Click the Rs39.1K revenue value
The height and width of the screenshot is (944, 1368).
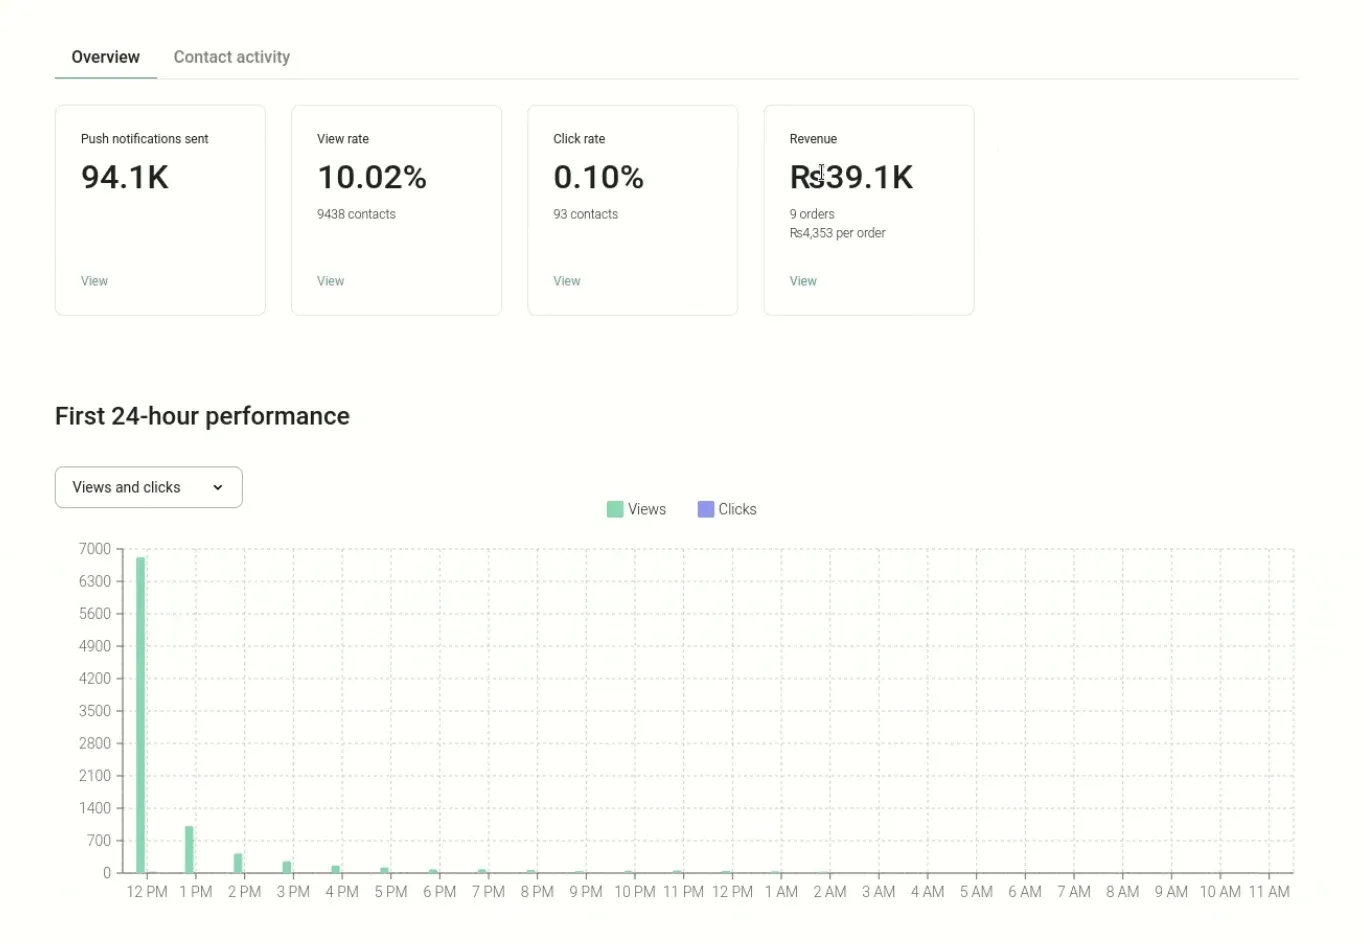pyautogui.click(x=851, y=177)
